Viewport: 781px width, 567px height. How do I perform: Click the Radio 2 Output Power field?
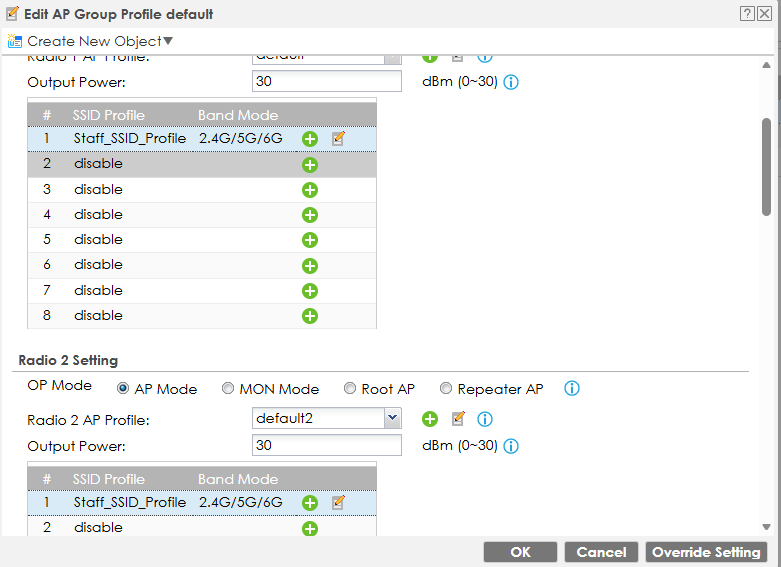coord(327,445)
